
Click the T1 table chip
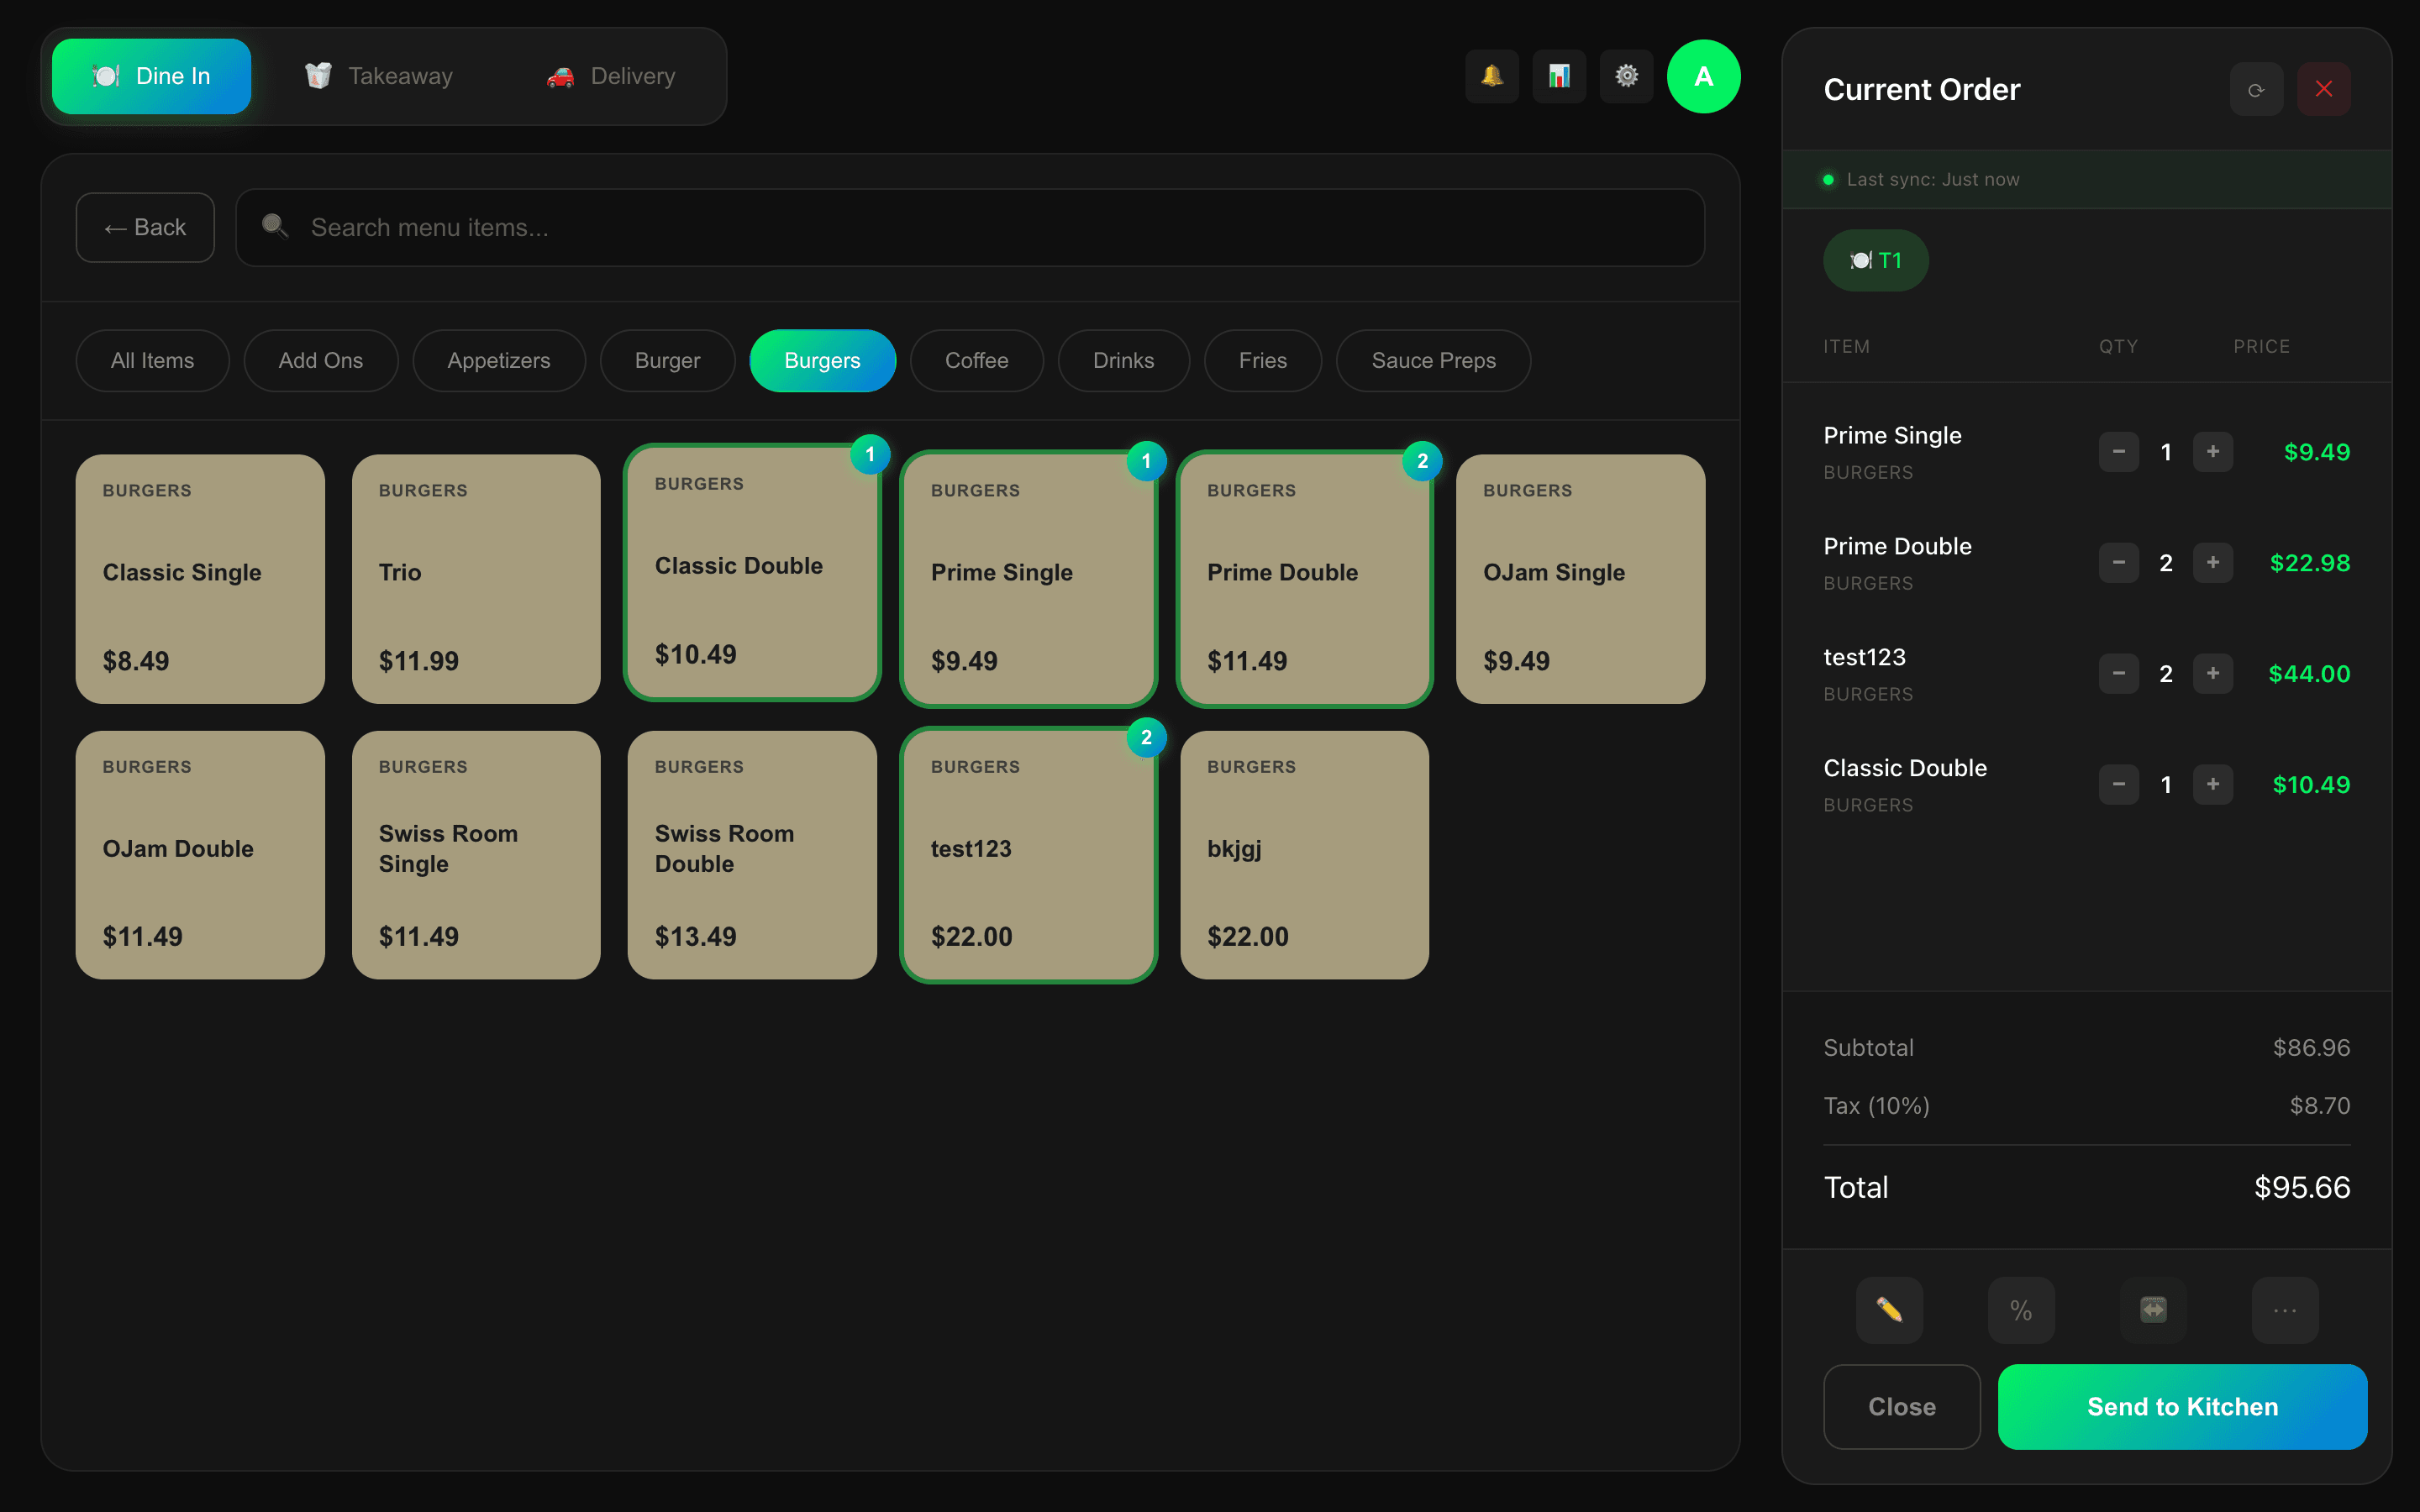(1875, 260)
